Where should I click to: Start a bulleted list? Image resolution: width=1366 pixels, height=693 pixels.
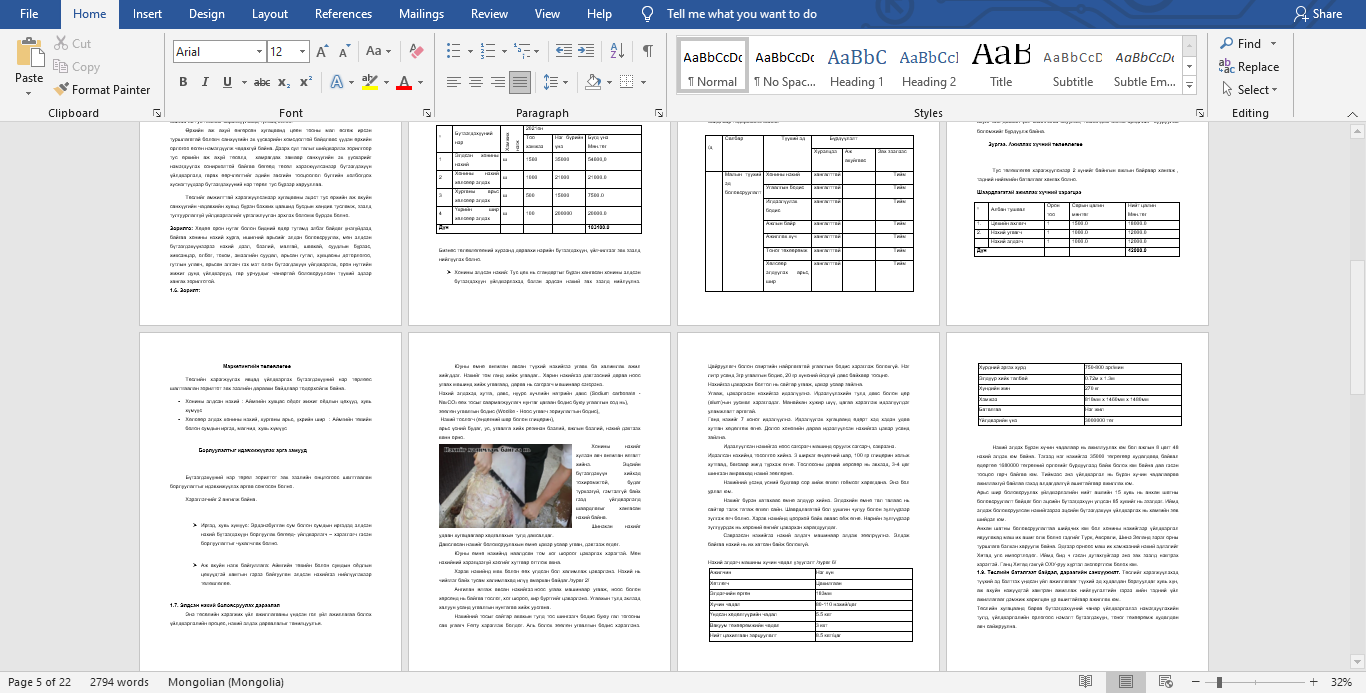[453, 51]
